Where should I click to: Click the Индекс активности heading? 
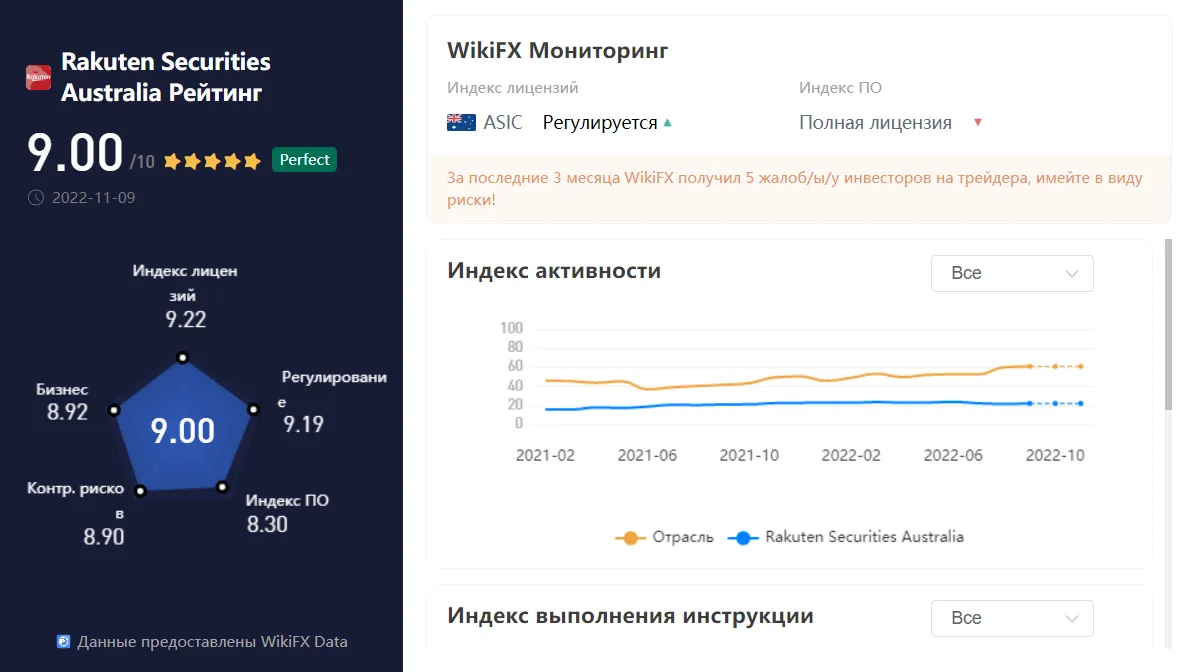click(x=554, y=270)
